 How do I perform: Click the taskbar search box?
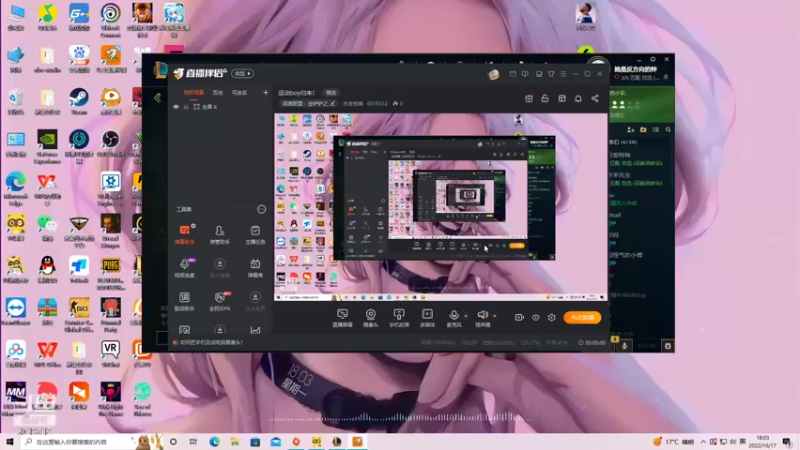(x=77, y=442)
